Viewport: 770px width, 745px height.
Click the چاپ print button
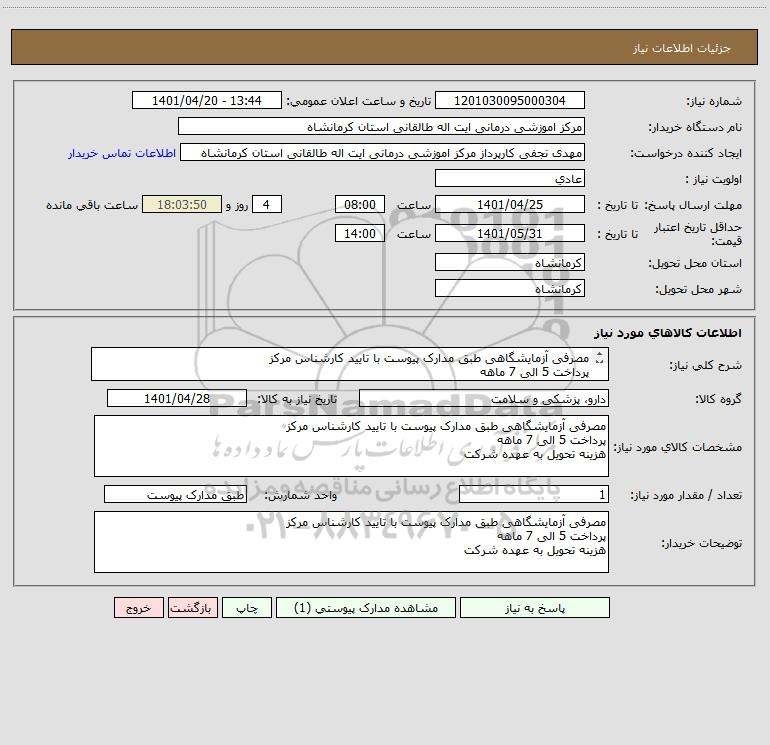click(247, 608)
